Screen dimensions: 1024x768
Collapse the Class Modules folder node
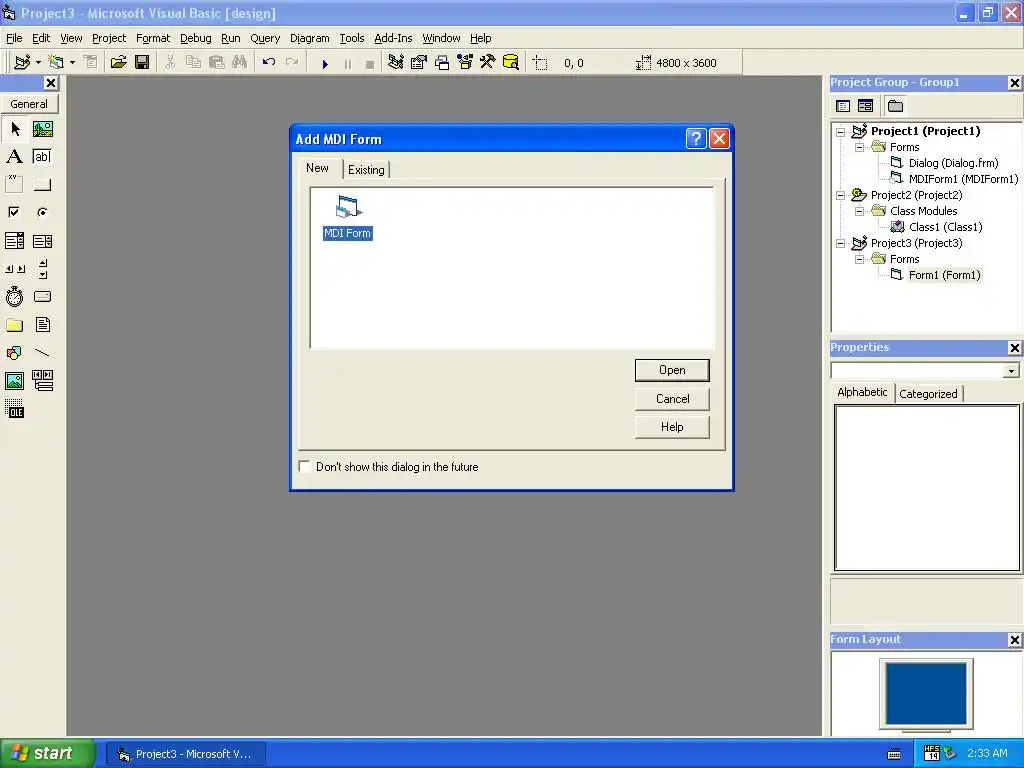[859, 212]
